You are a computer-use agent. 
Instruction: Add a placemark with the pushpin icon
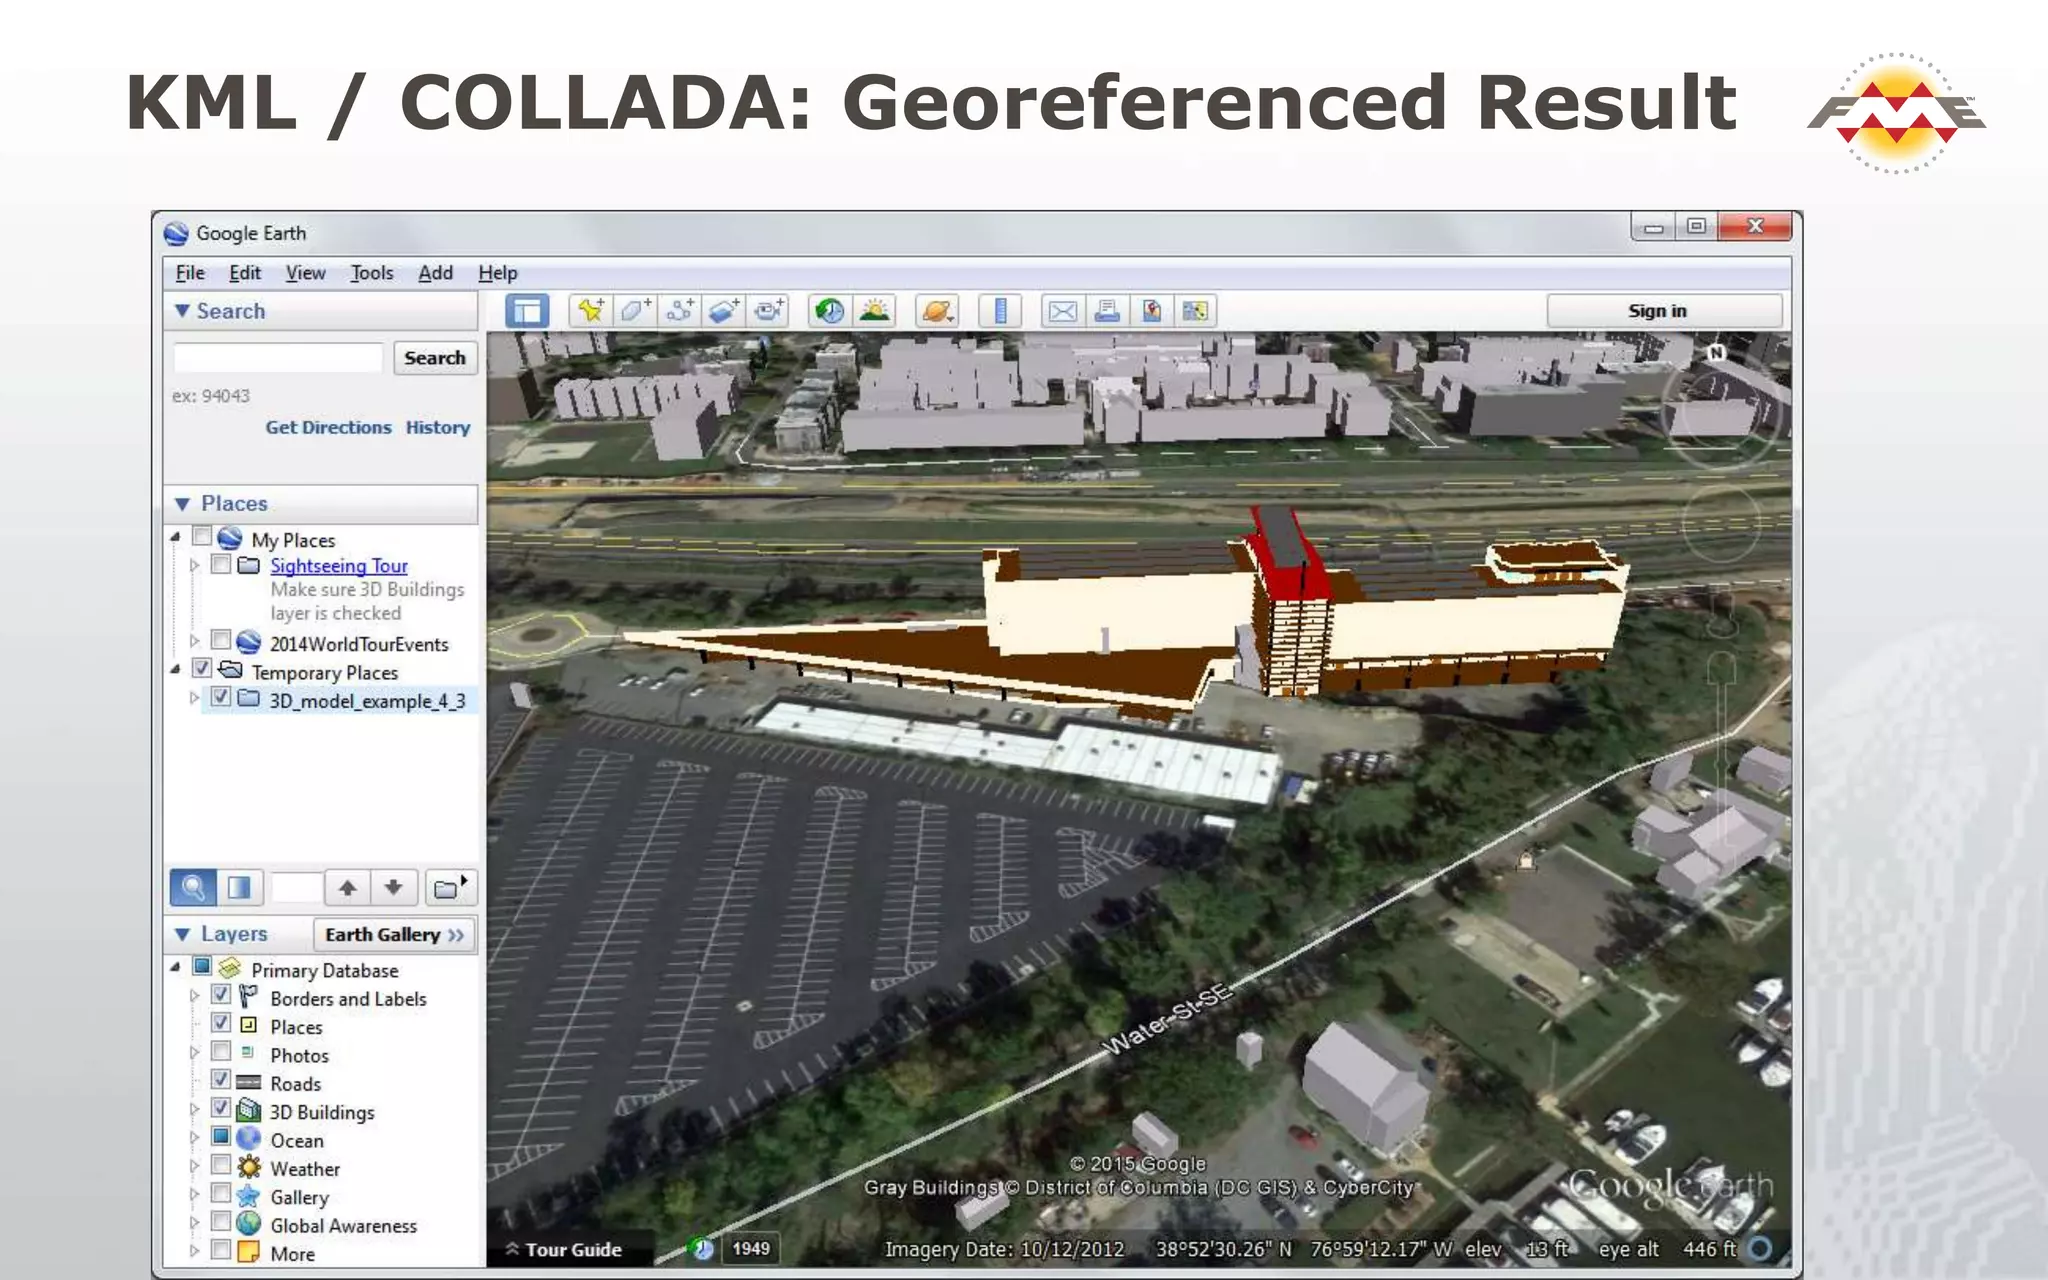590,311
